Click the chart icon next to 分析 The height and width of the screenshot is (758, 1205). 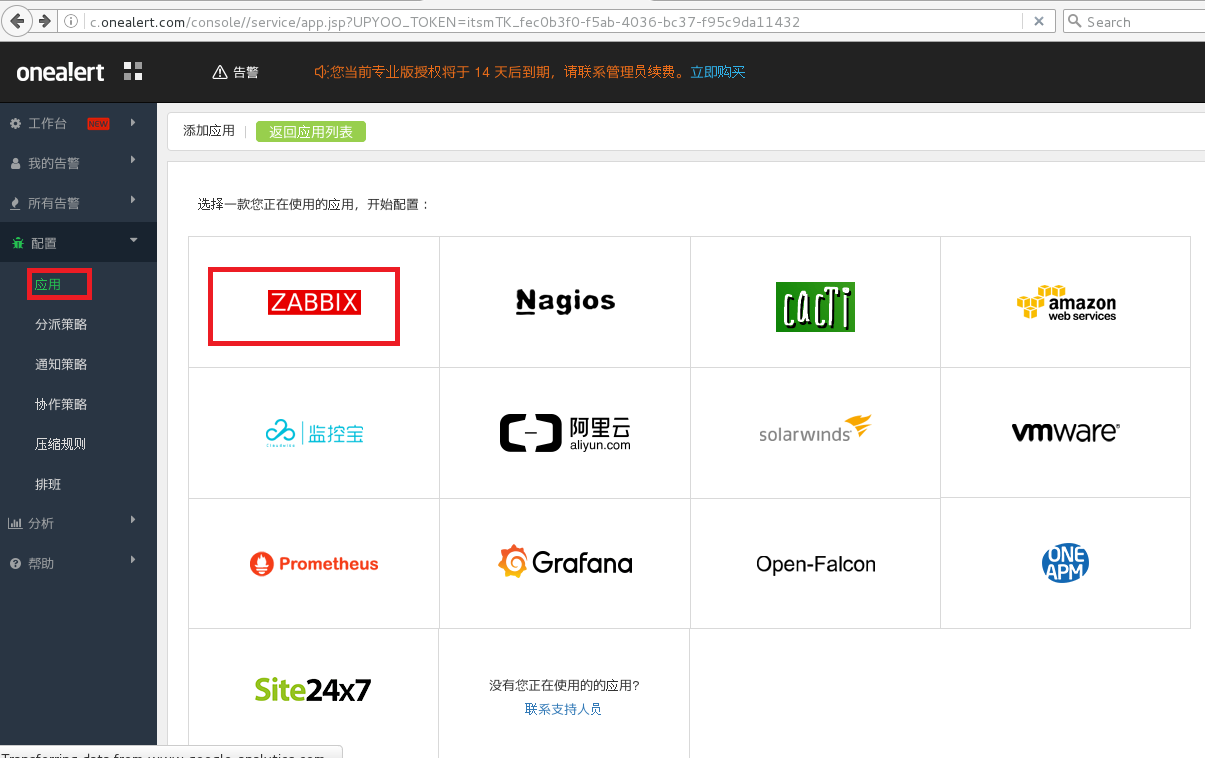point(15,523)
